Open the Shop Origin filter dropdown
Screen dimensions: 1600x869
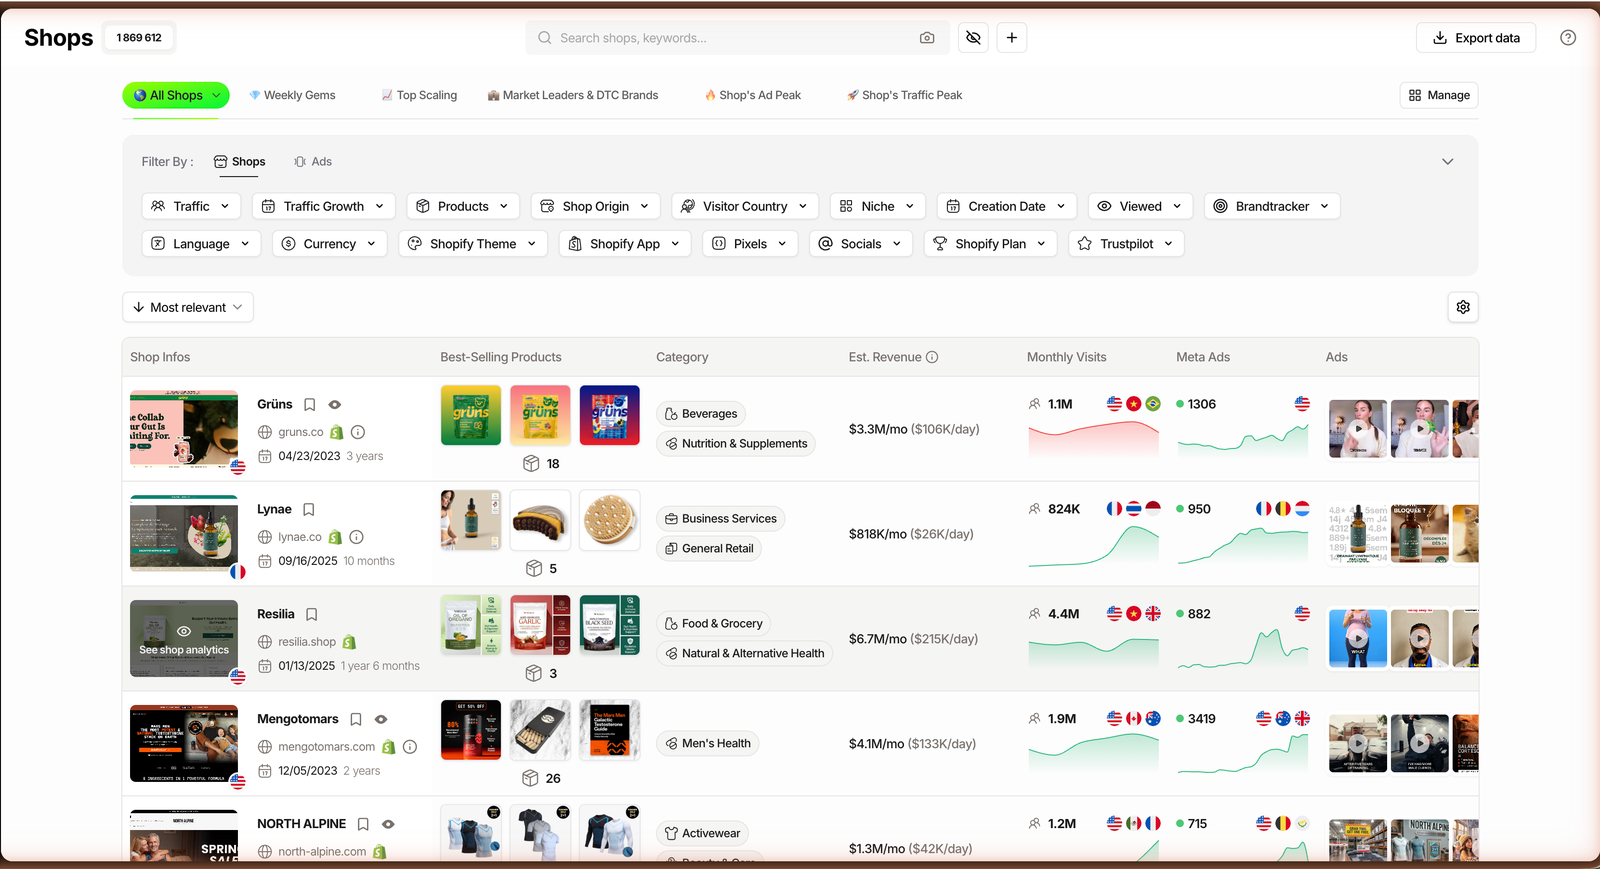pyautogui.click(x=596, y=206)
